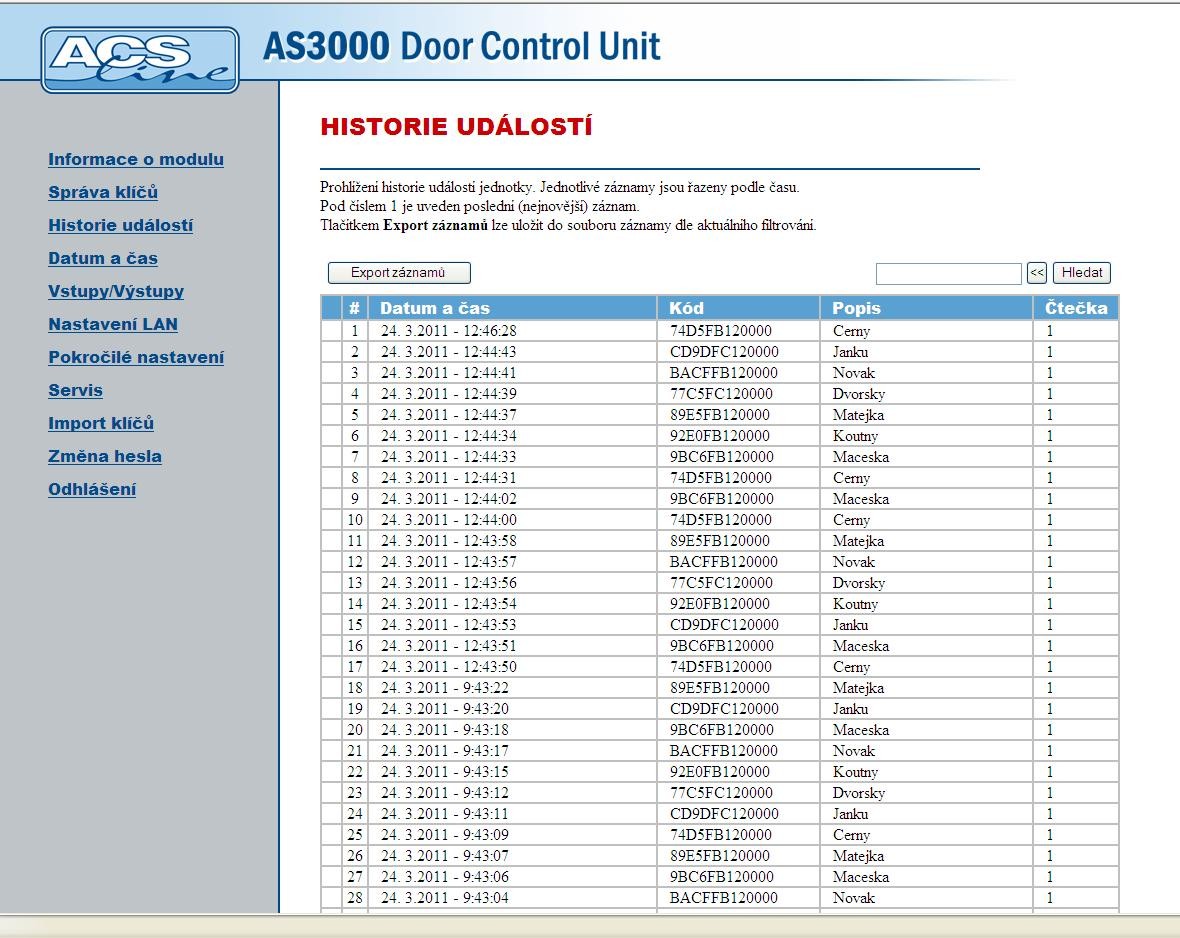The height and width of the screenshot is (938, 1180).
Task: Open Informace o modulu page
Action: point(136,160)
